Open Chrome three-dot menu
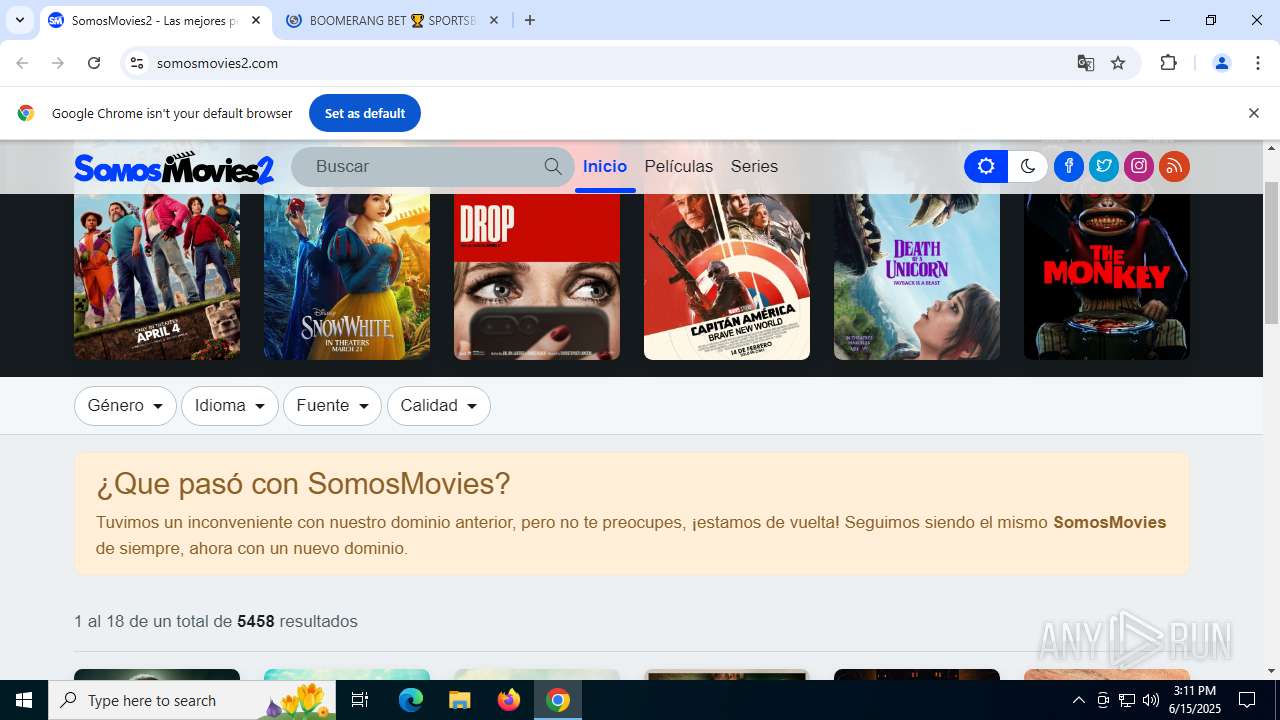 point(1258,63)
